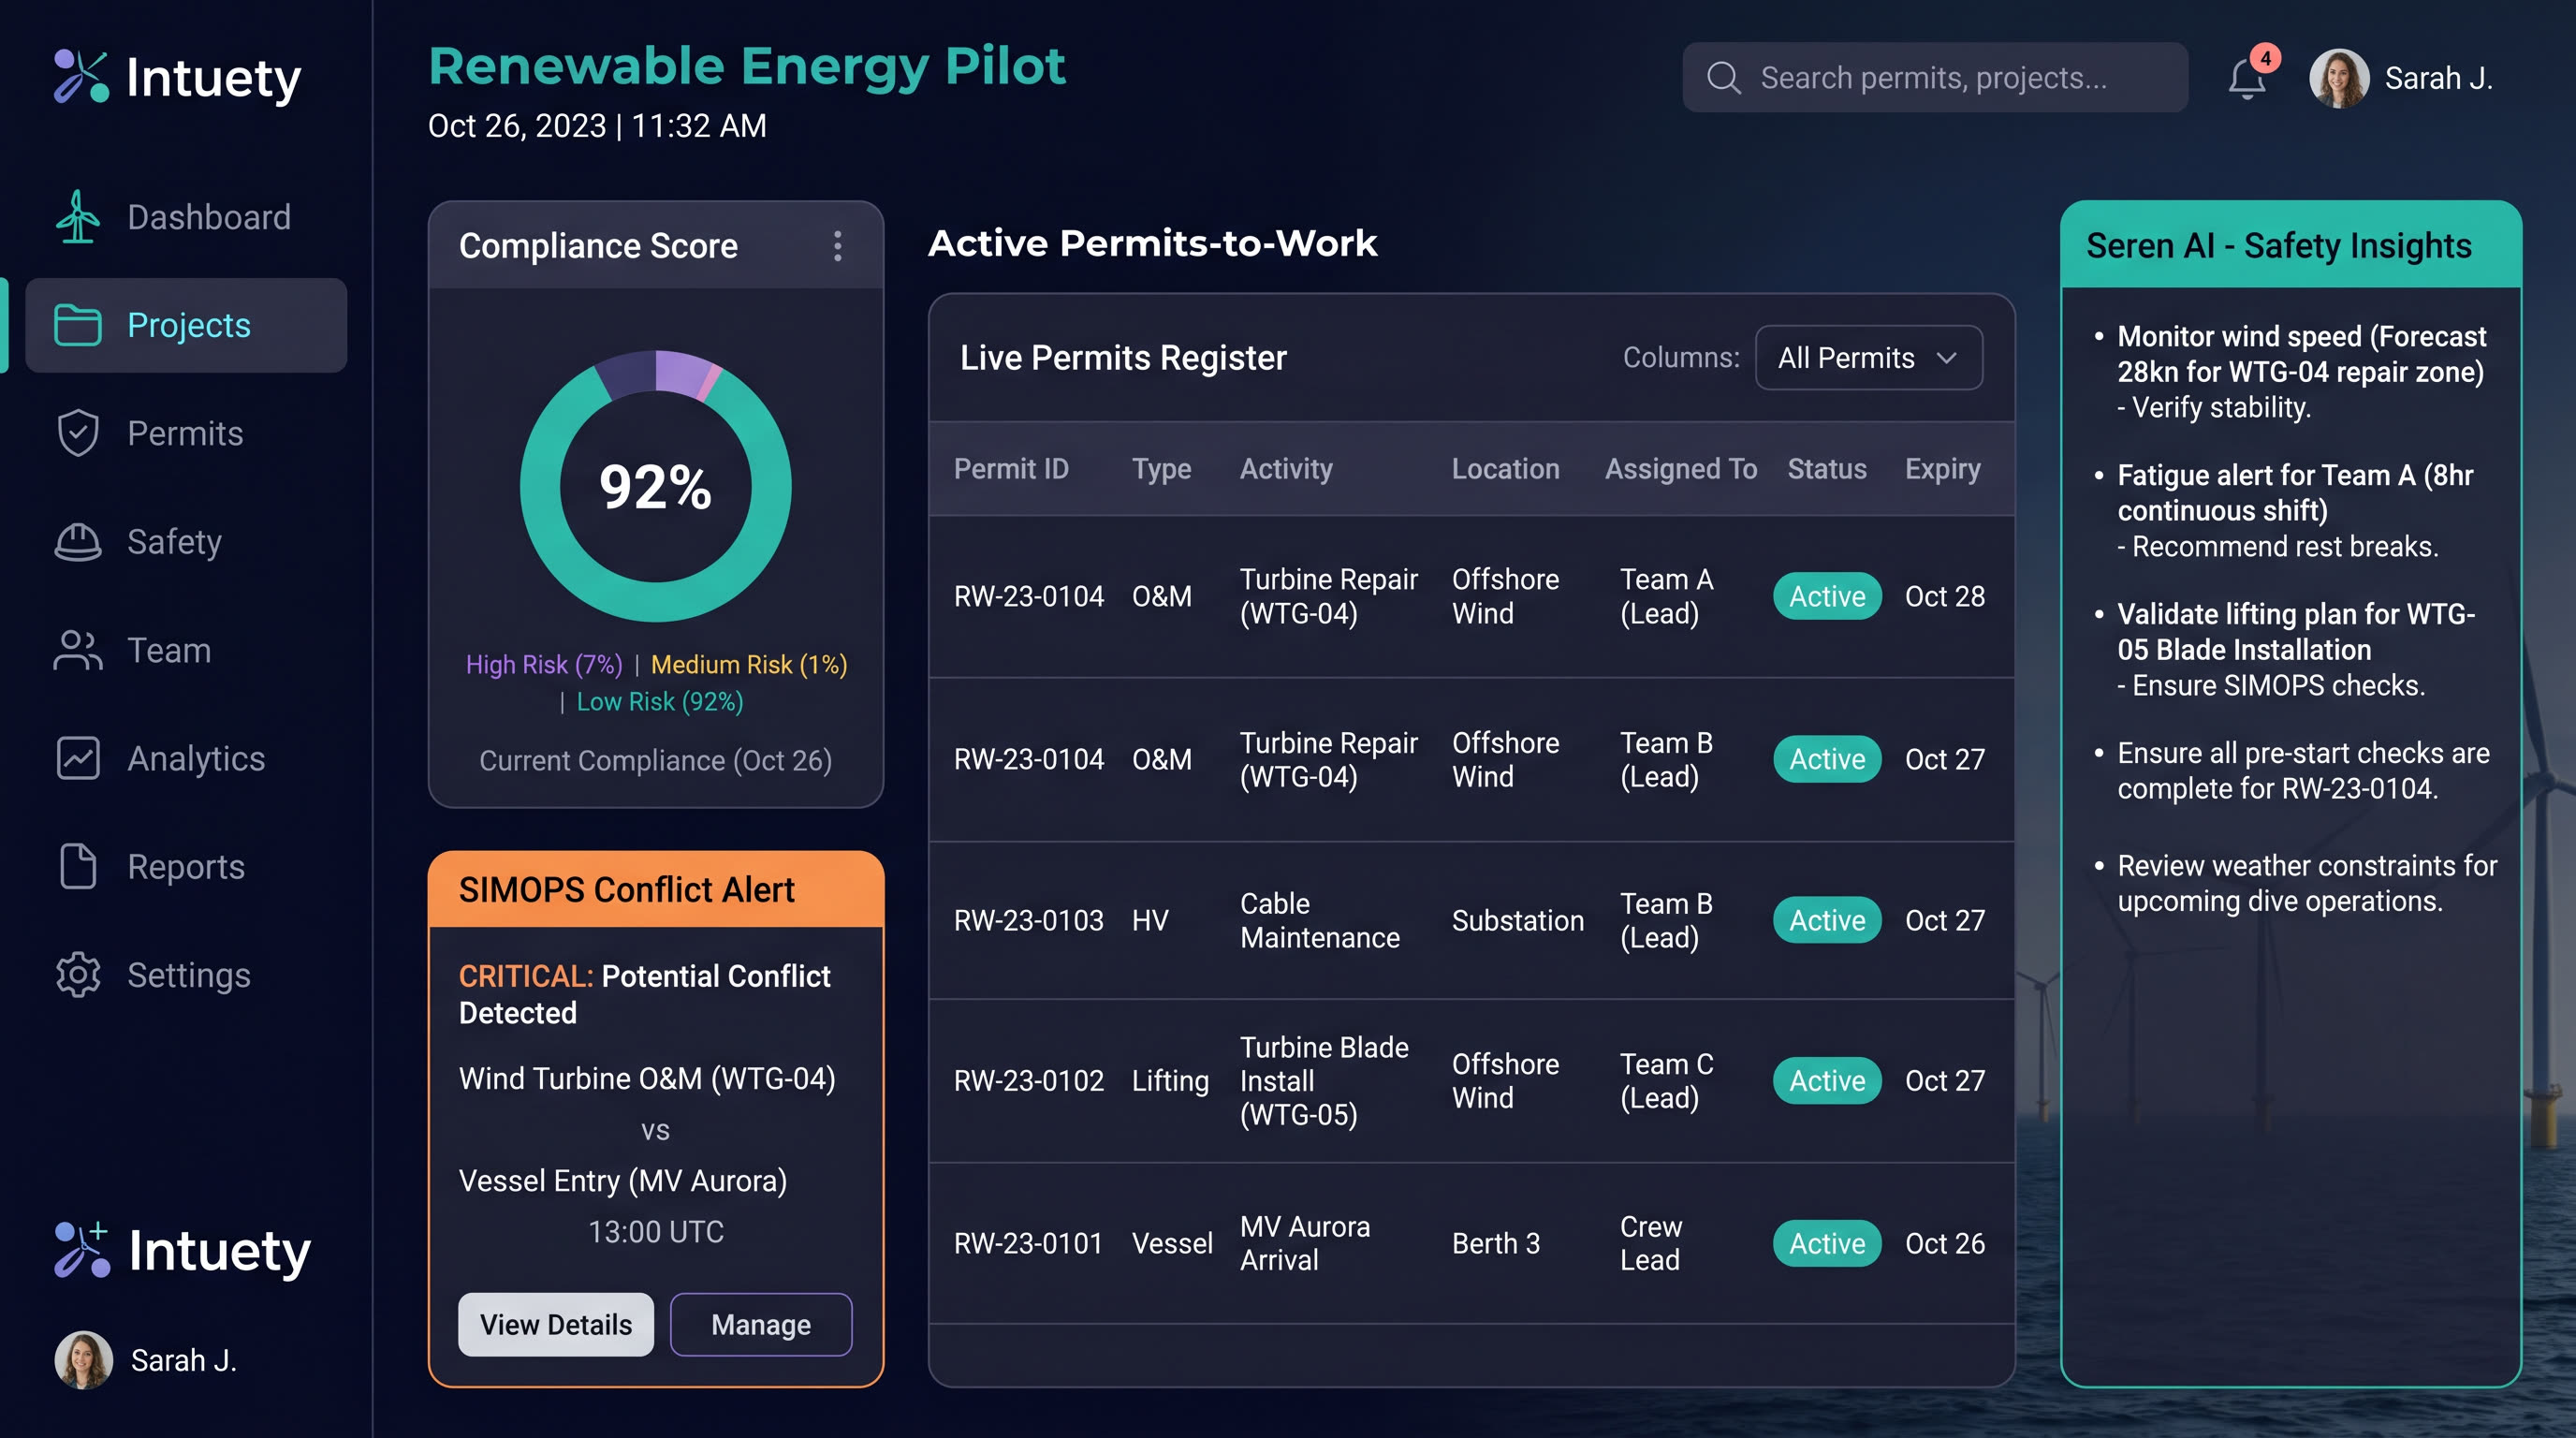The height and width of the screenshot is (1438, 2576).
Task: Open the All Permits column filter dropdown
Action: pos(1867,357)
